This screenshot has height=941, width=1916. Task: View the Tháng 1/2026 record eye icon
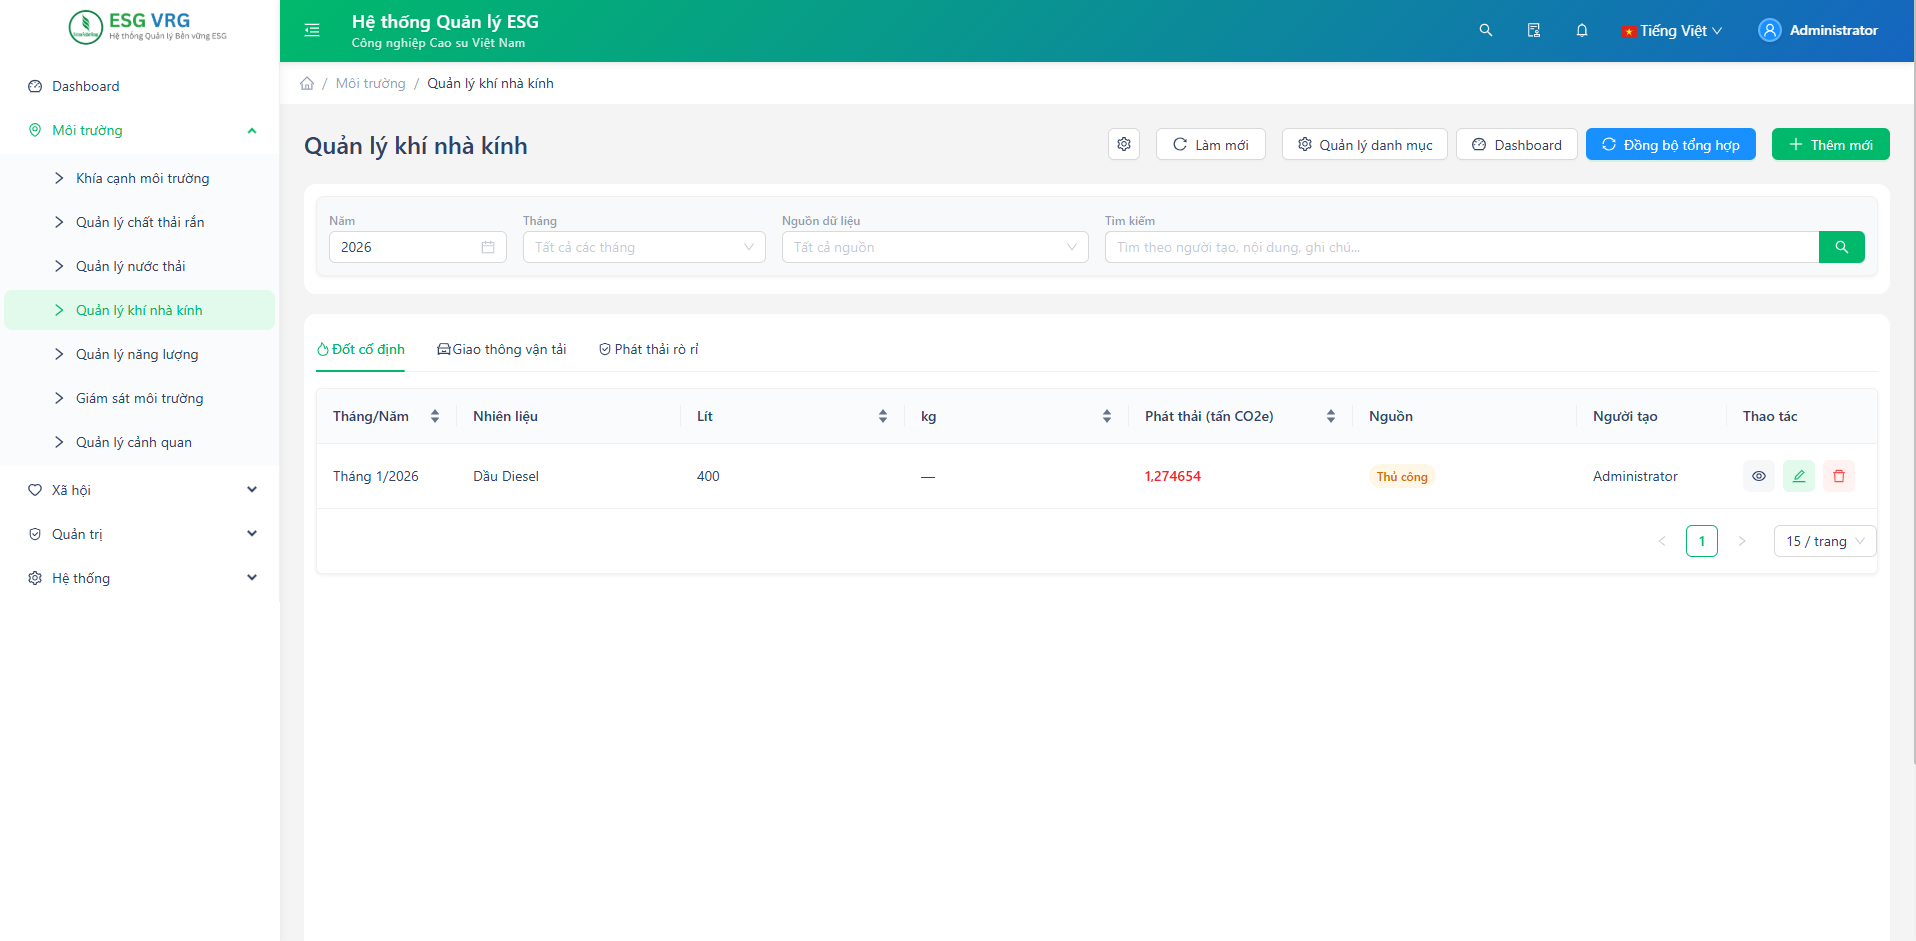[1759, 476]
